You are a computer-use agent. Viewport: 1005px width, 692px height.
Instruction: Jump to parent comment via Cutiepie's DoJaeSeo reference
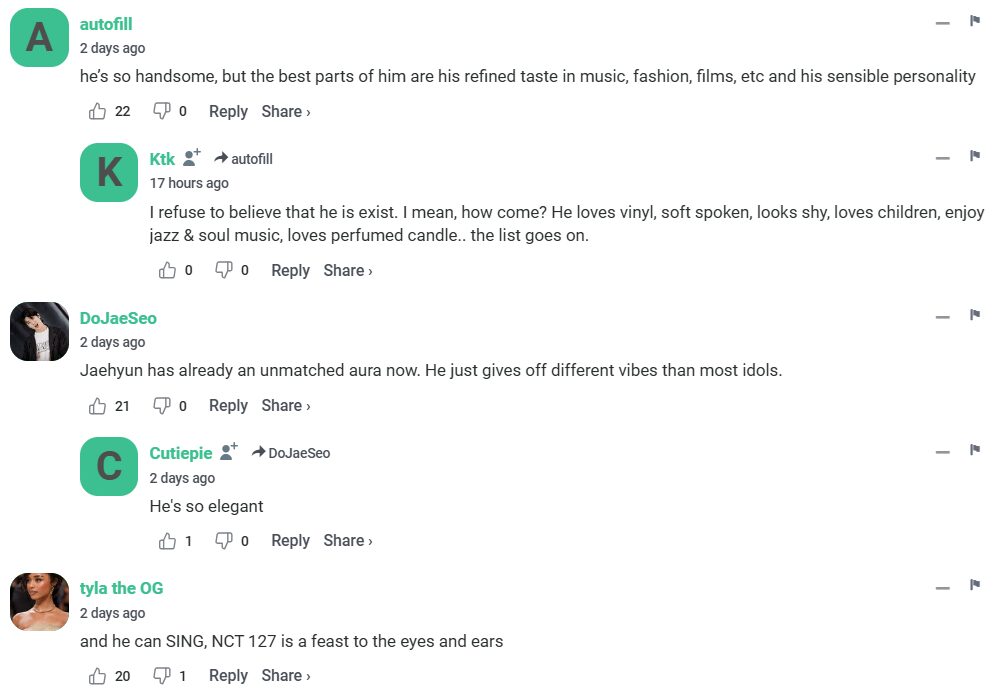pos(291,453)
